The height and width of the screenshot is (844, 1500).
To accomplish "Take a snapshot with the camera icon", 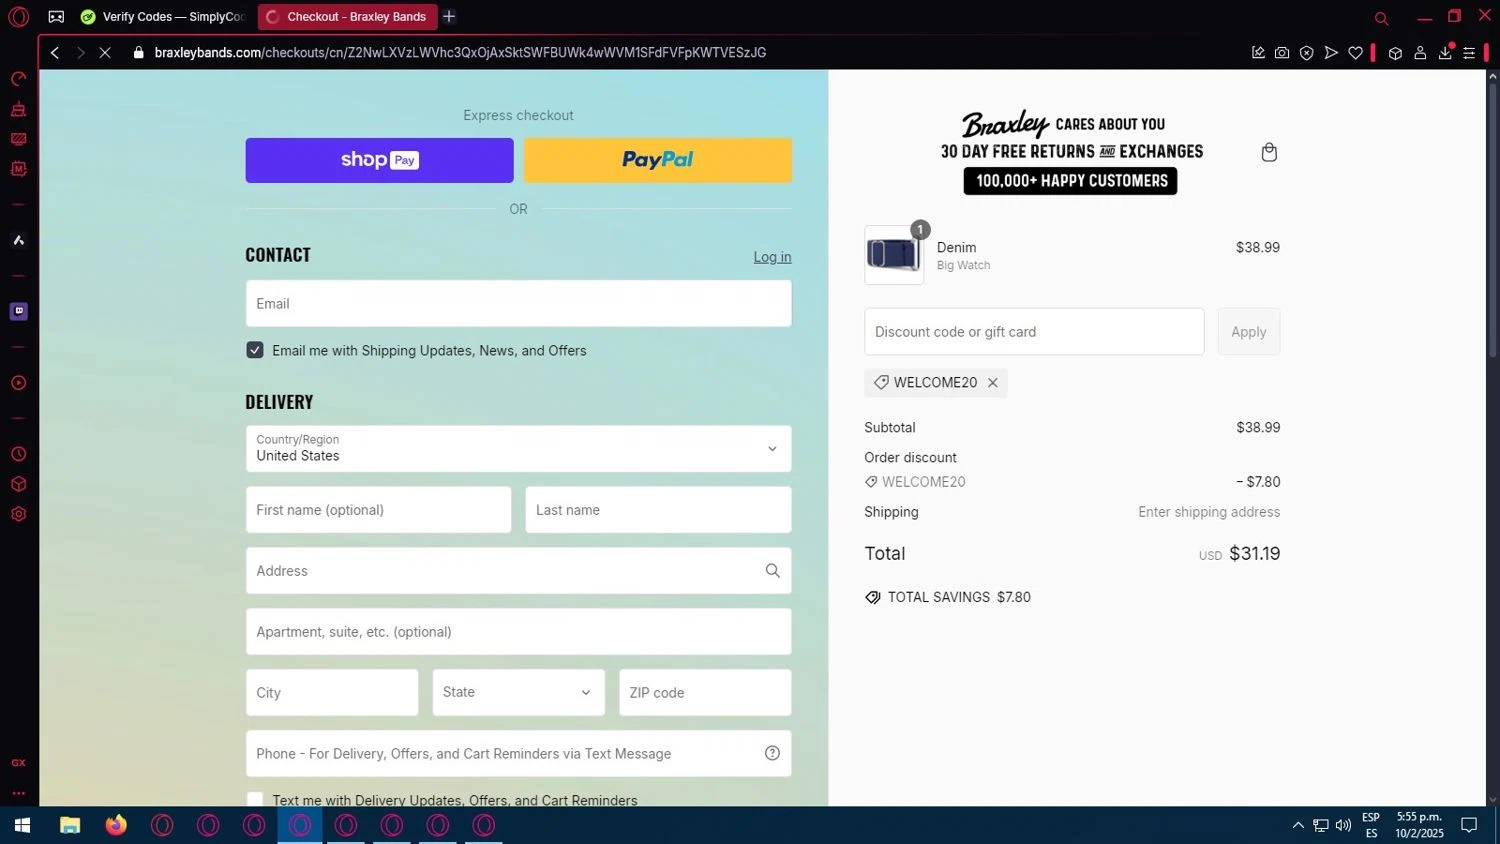I will pos(1282,53).
